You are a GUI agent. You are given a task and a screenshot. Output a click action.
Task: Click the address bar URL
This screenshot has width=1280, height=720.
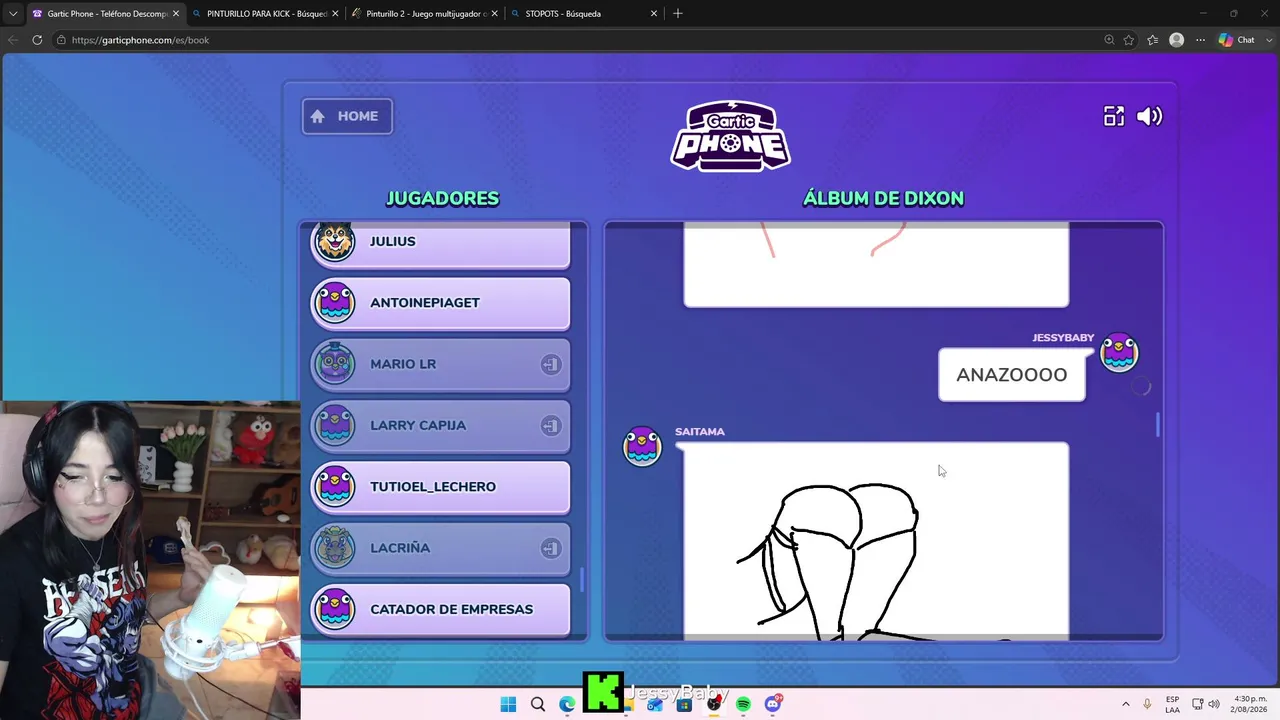click(x=140, y=40)
